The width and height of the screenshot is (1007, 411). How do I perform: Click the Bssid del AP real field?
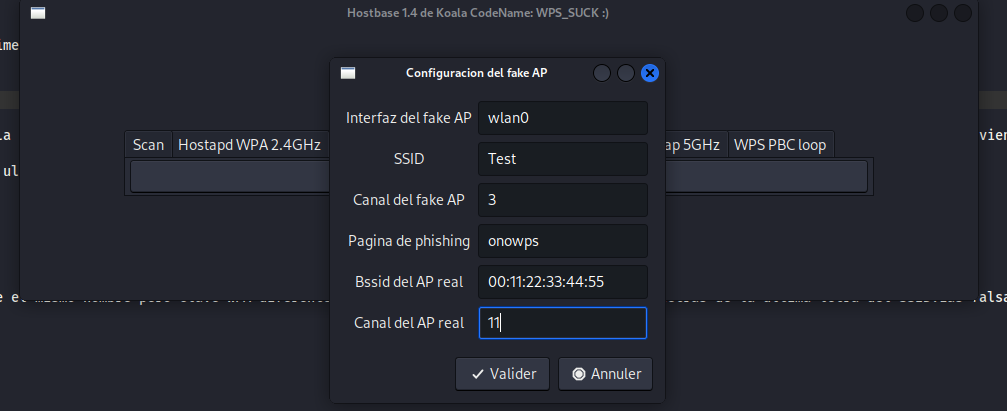(x=563, y=282)
